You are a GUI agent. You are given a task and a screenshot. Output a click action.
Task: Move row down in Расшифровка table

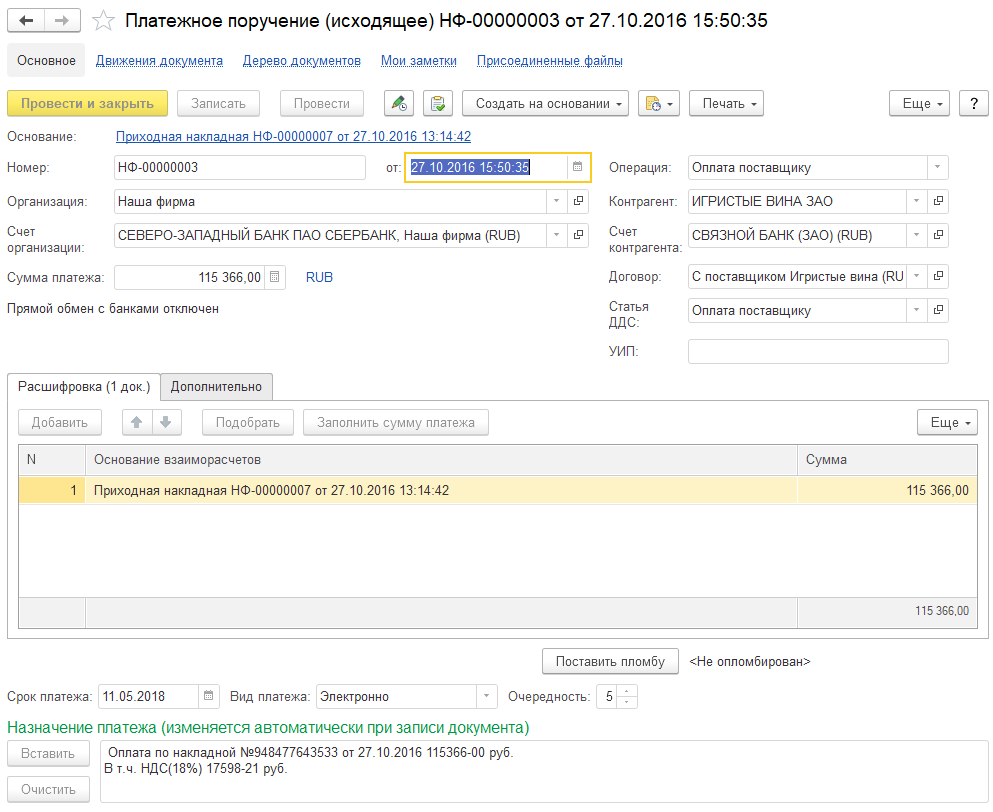click(165, 422)
